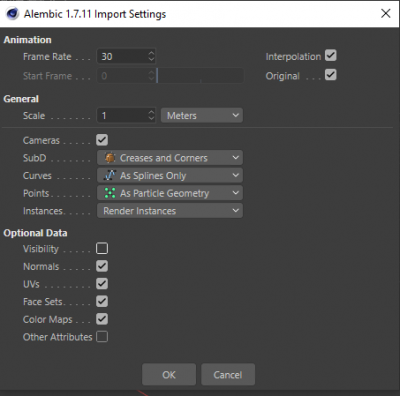Screen dimensions: 400x396
Task: Expand the Render Instances dropdown
Action: (x=170, y=211)
